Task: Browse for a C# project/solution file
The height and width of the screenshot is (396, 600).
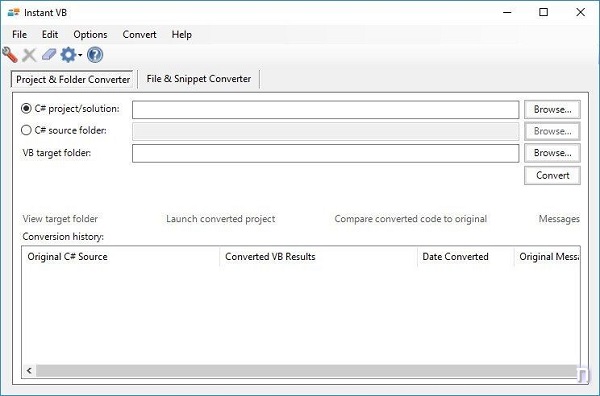Action: click(x=552, y=109)
